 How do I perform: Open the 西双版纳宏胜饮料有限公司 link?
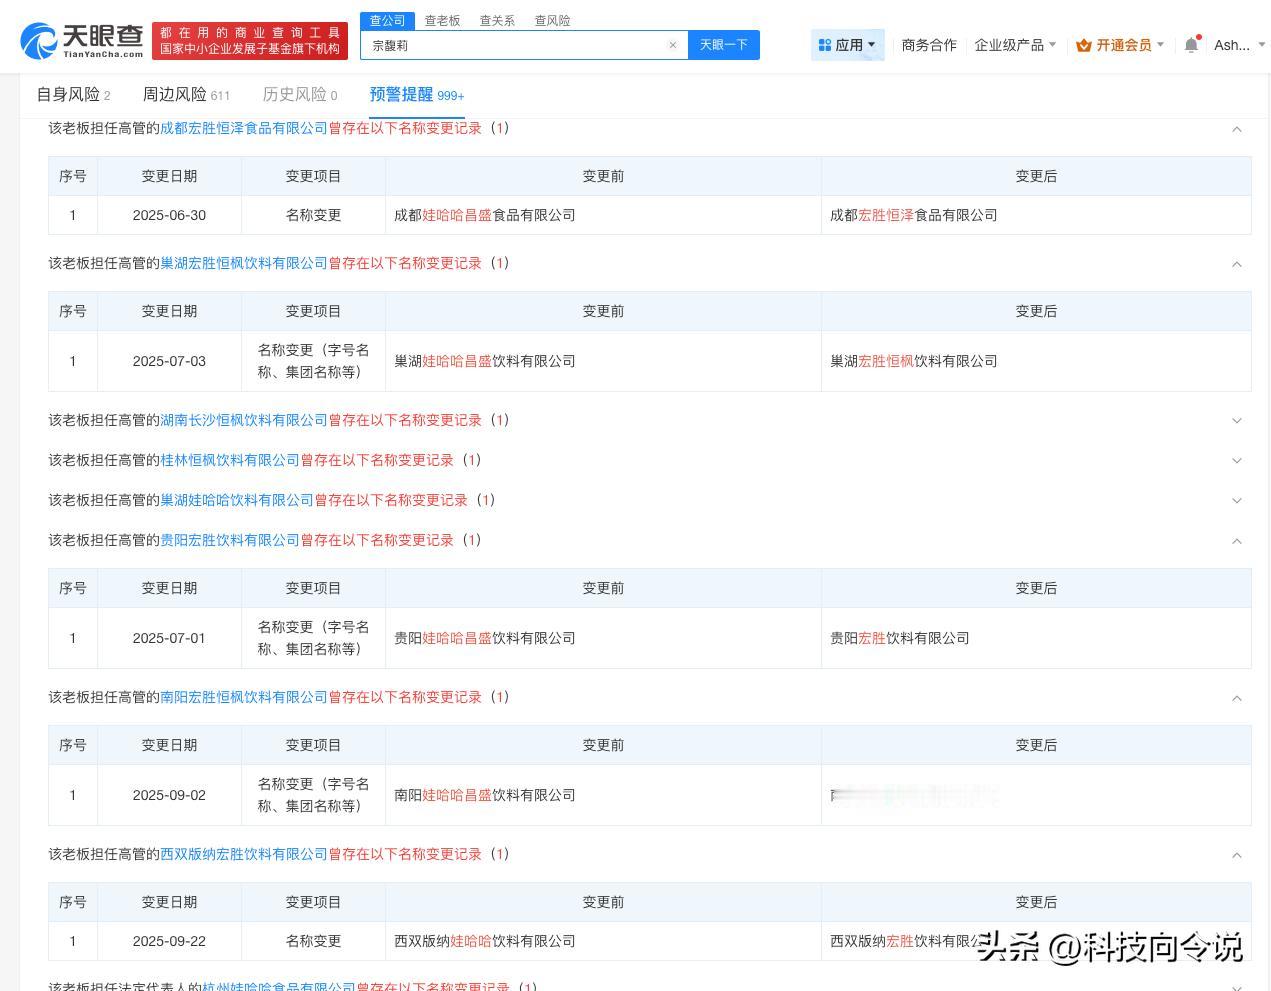coord(244,854)
